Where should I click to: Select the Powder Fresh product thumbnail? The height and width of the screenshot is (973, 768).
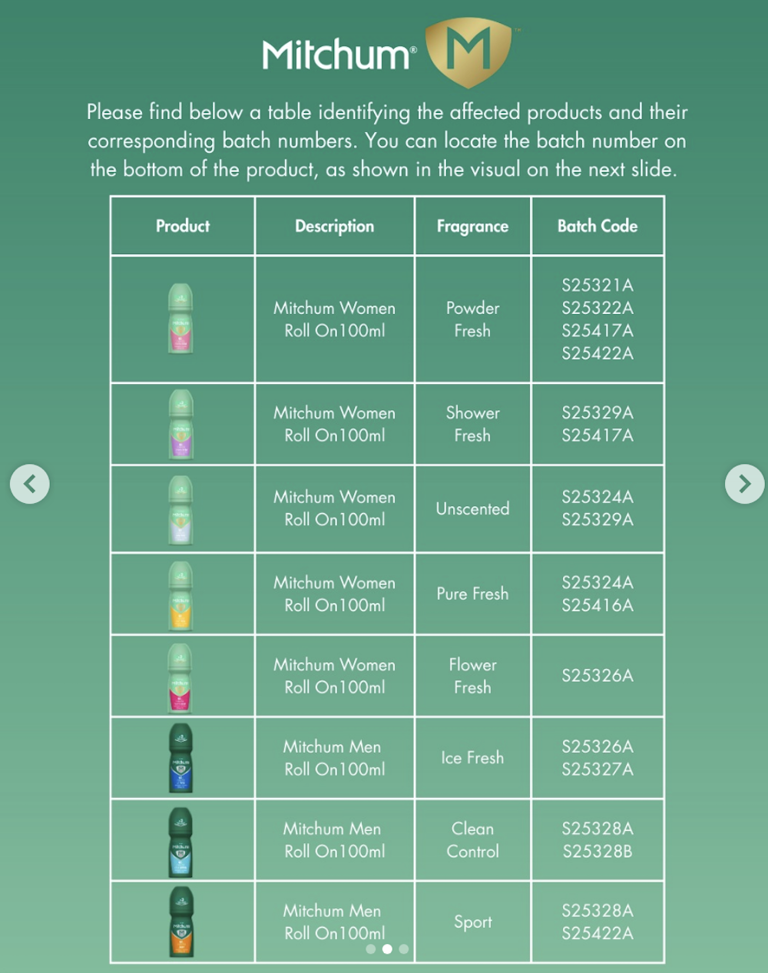(x=181, y=317)
